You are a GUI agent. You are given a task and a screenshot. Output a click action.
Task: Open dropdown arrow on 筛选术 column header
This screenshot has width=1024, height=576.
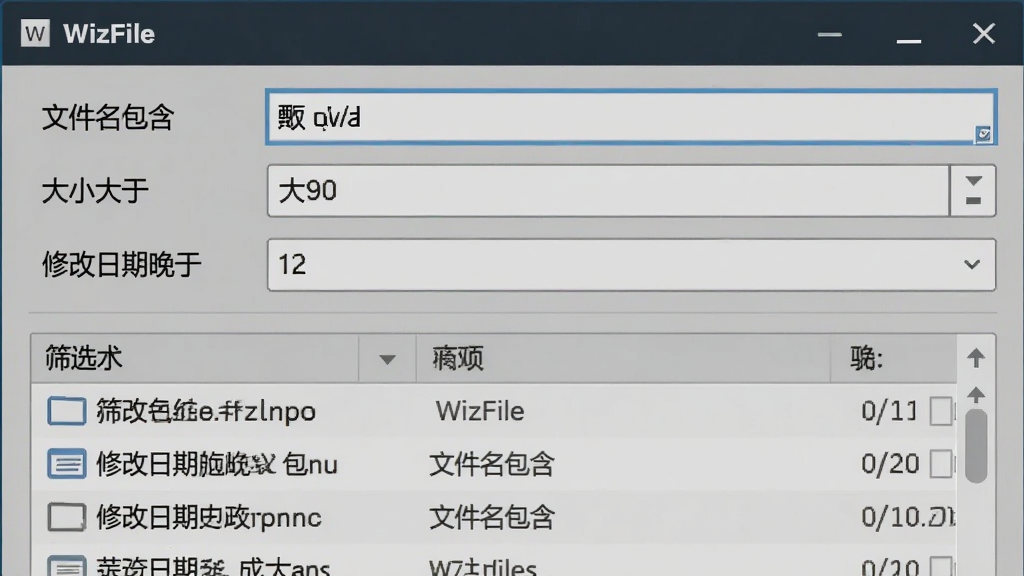pos(387,359)
